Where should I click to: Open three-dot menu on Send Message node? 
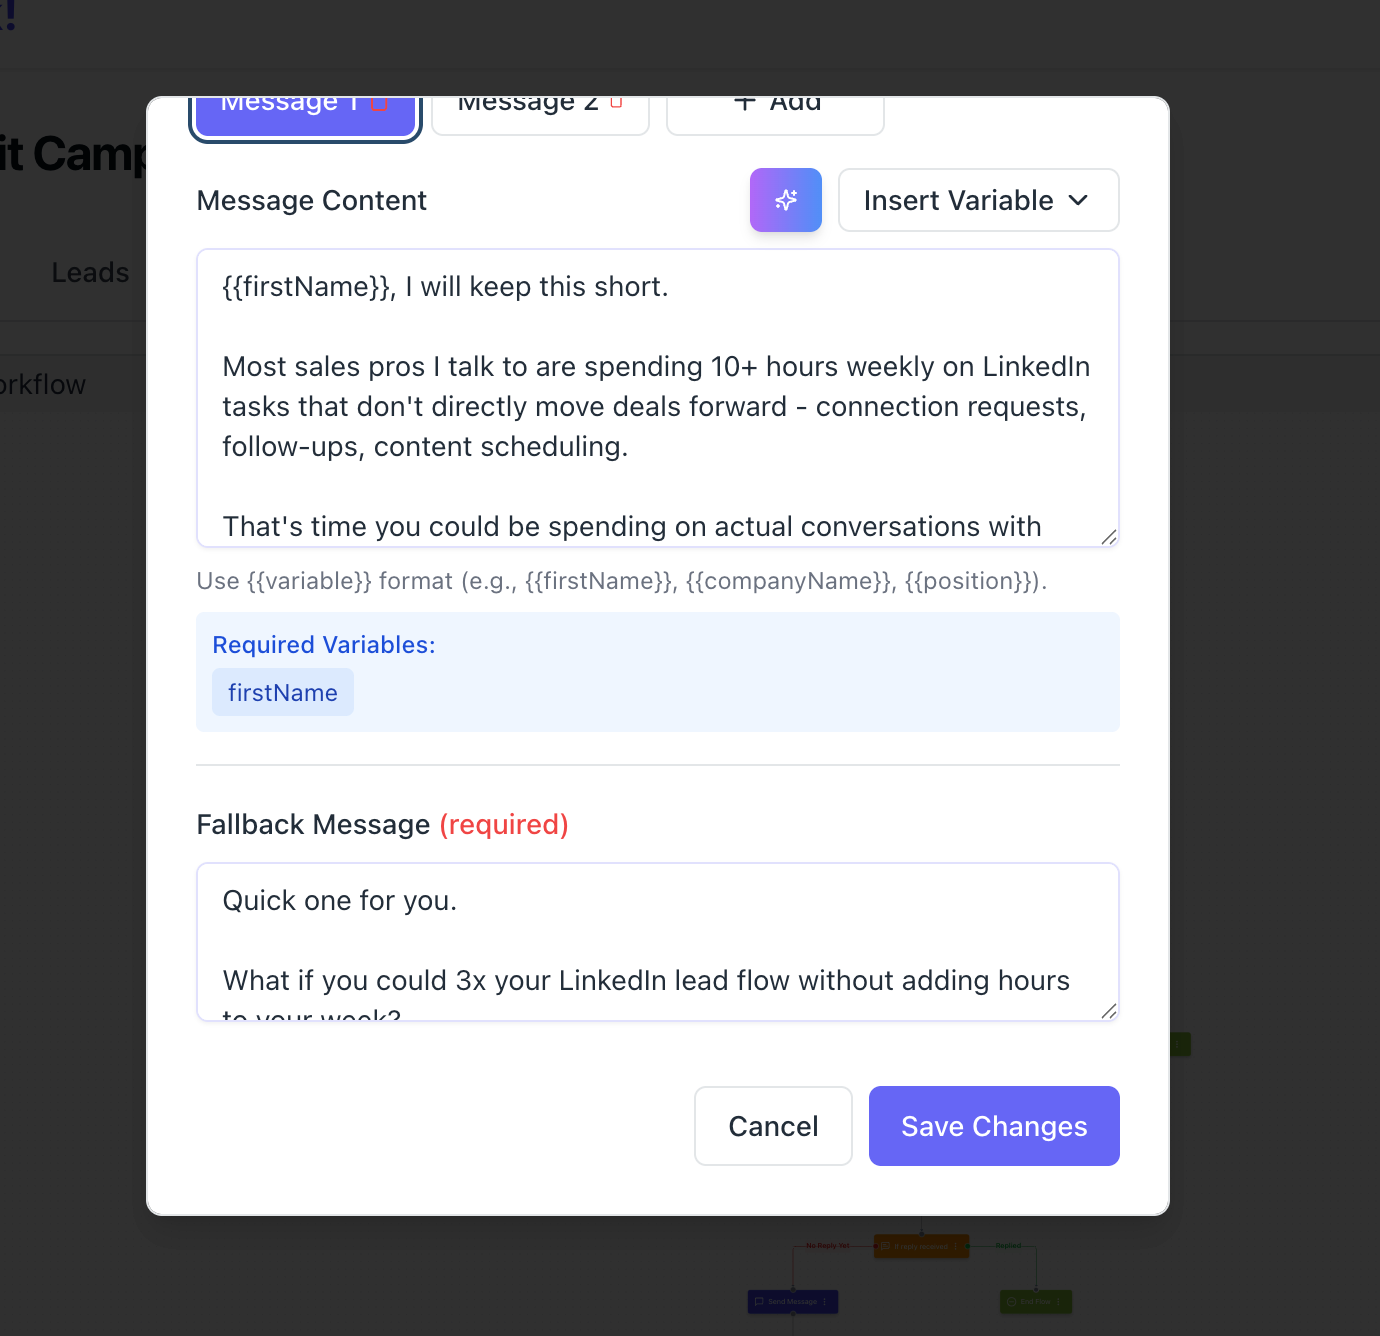(x=824, y=1302)
